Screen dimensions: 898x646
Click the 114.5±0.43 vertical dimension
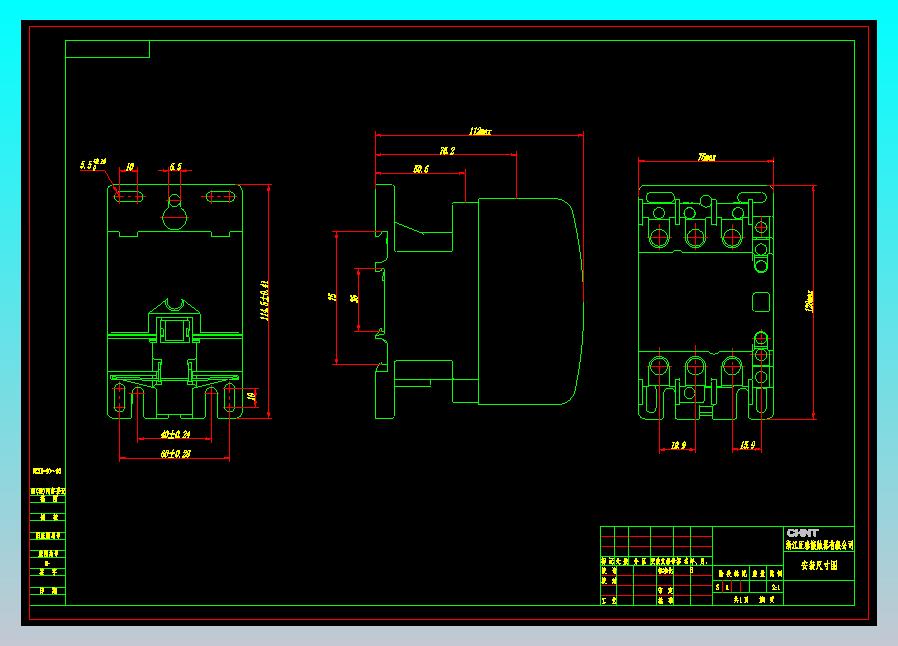coord(264,301)
